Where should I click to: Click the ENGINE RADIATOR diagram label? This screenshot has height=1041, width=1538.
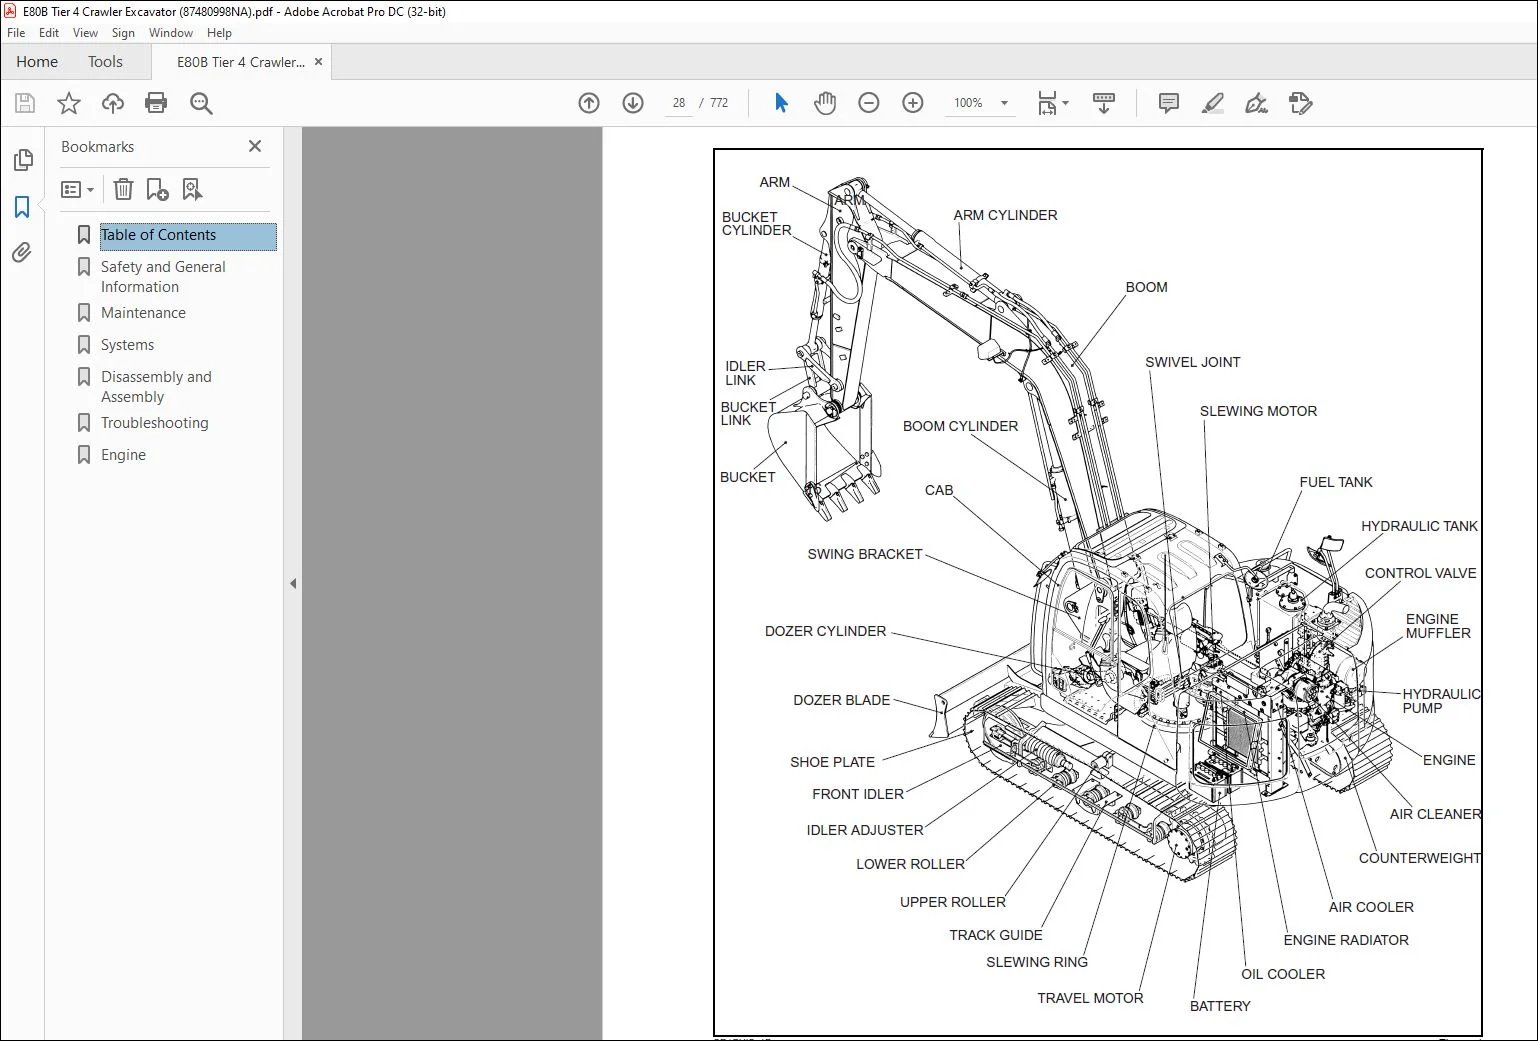[x=1346, y=940]
